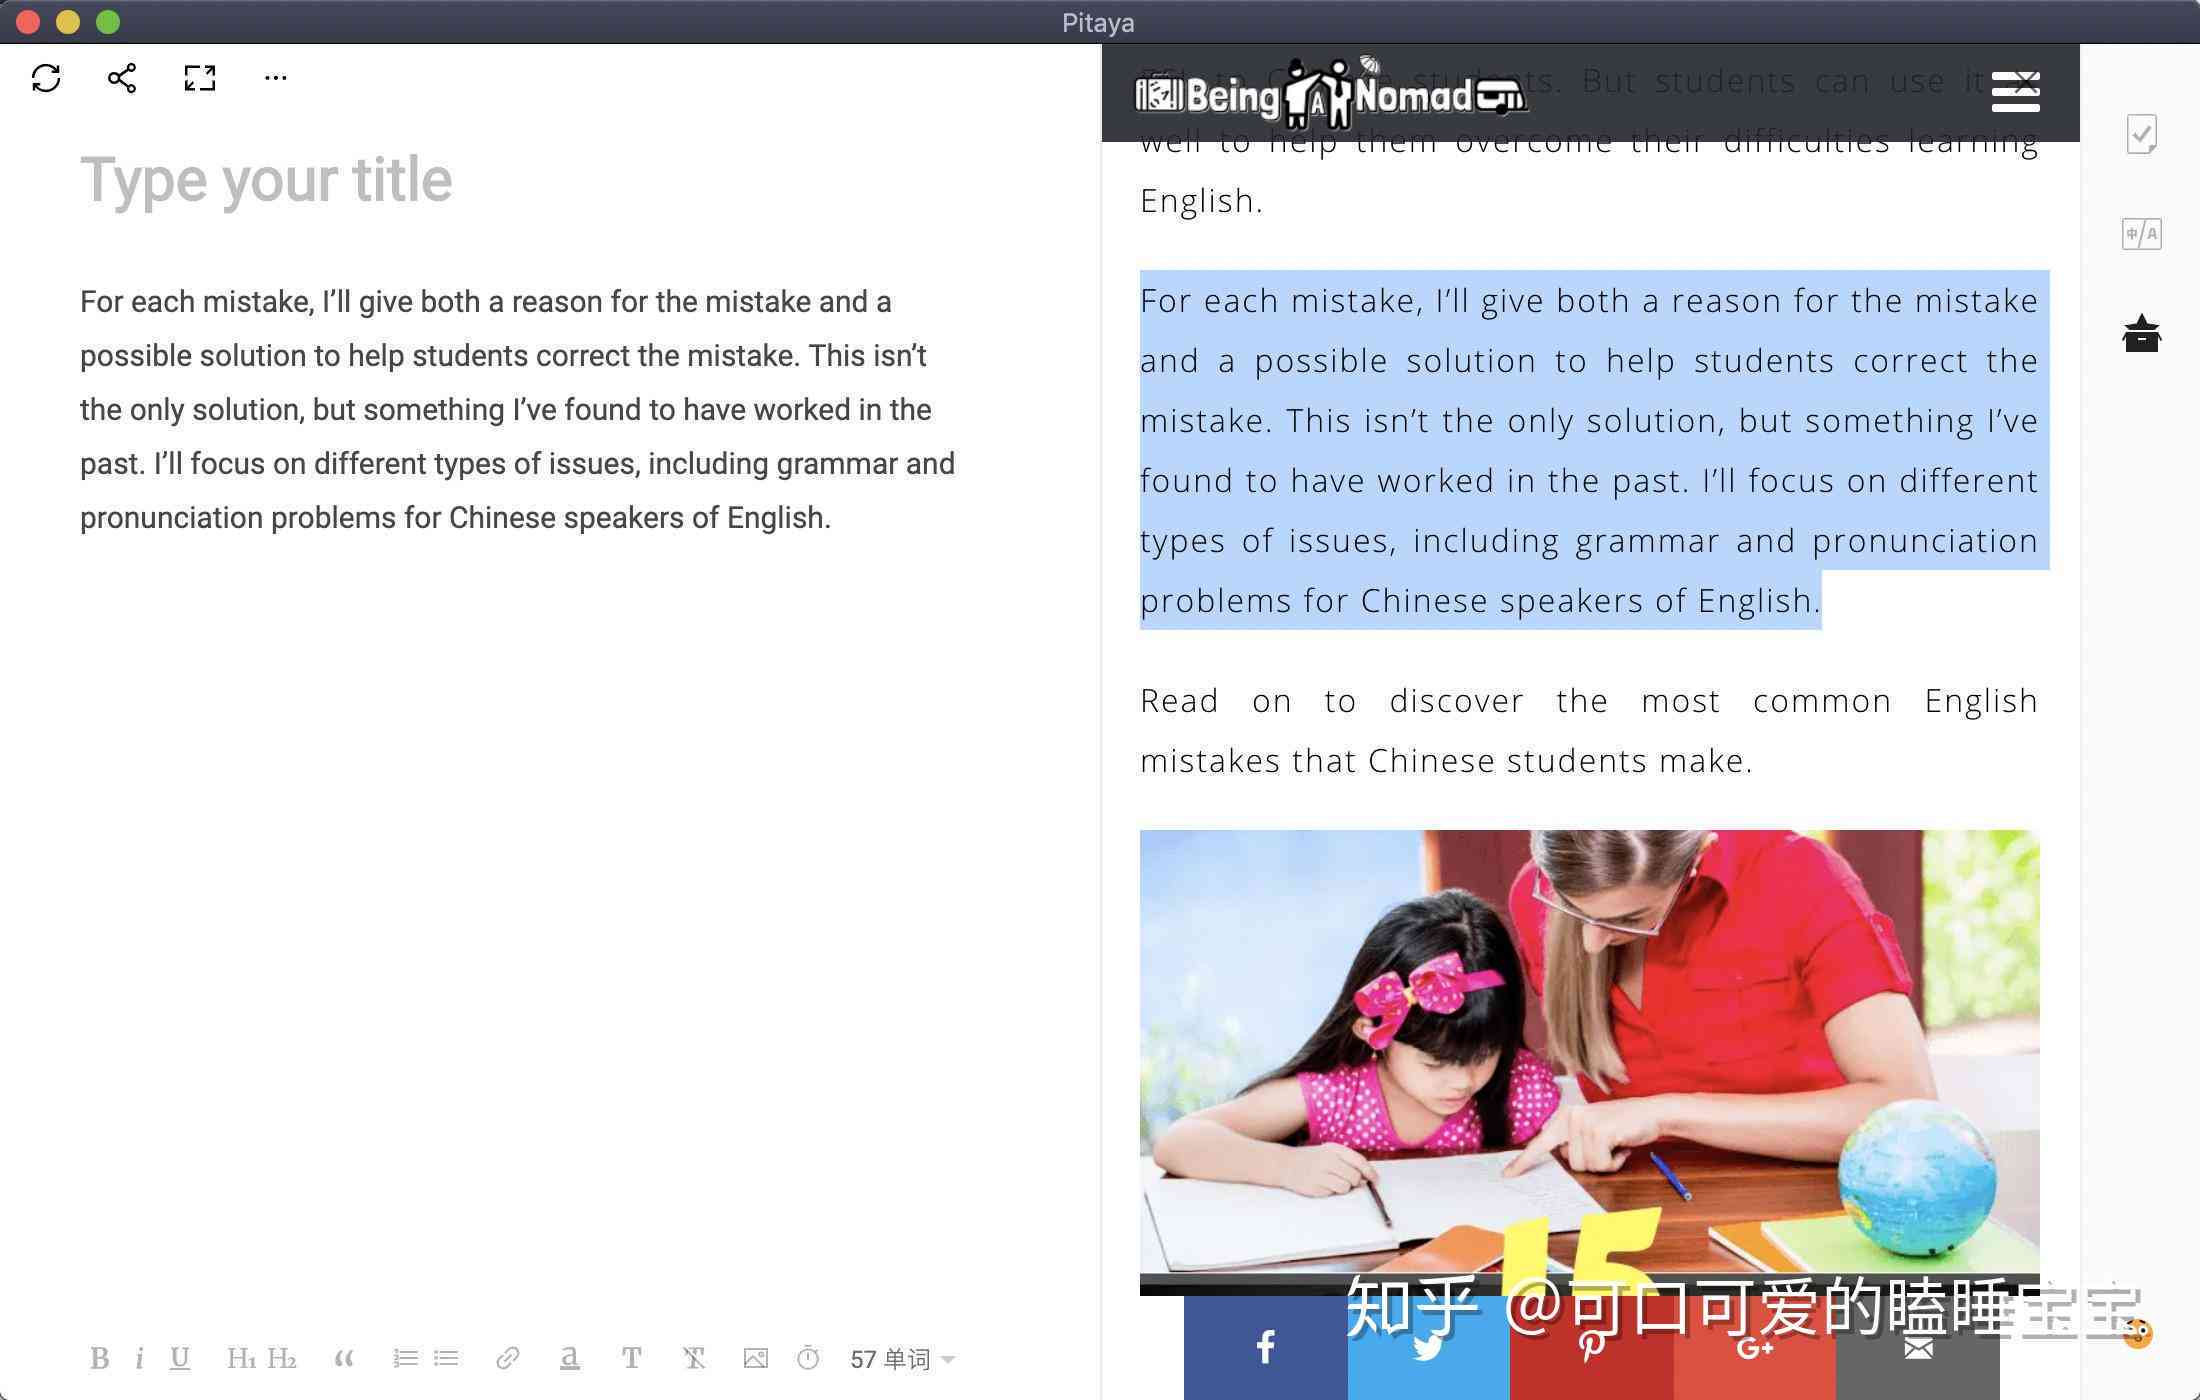Select the Quote block icon

click(343, 1358)
